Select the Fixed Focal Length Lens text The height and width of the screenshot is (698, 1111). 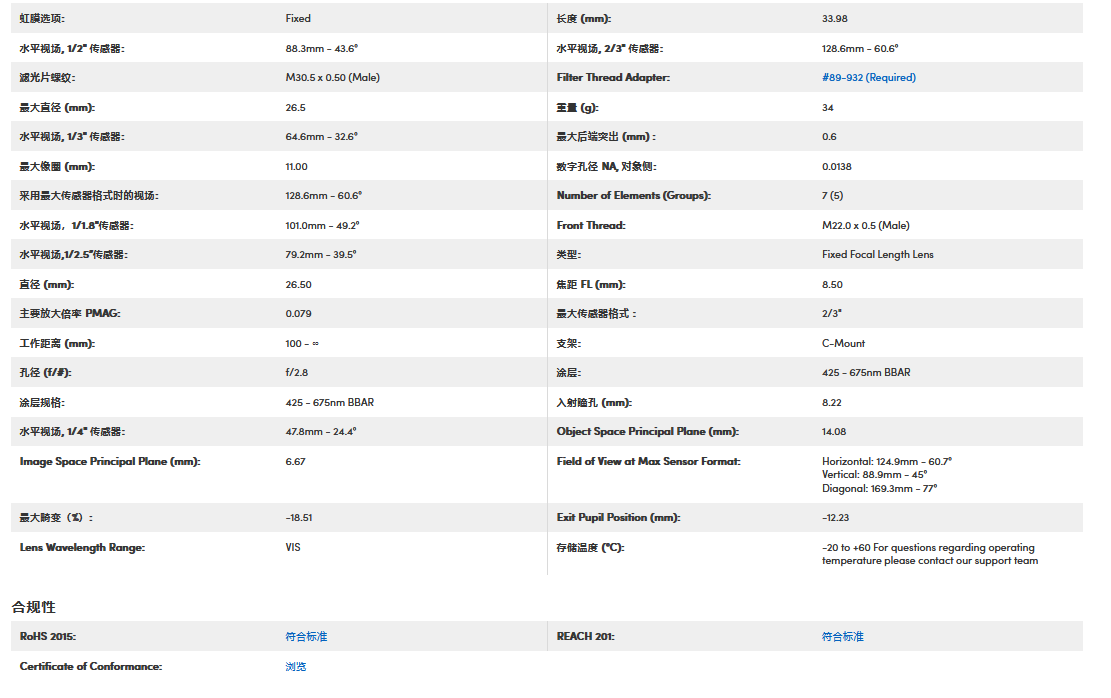point(877,255)
